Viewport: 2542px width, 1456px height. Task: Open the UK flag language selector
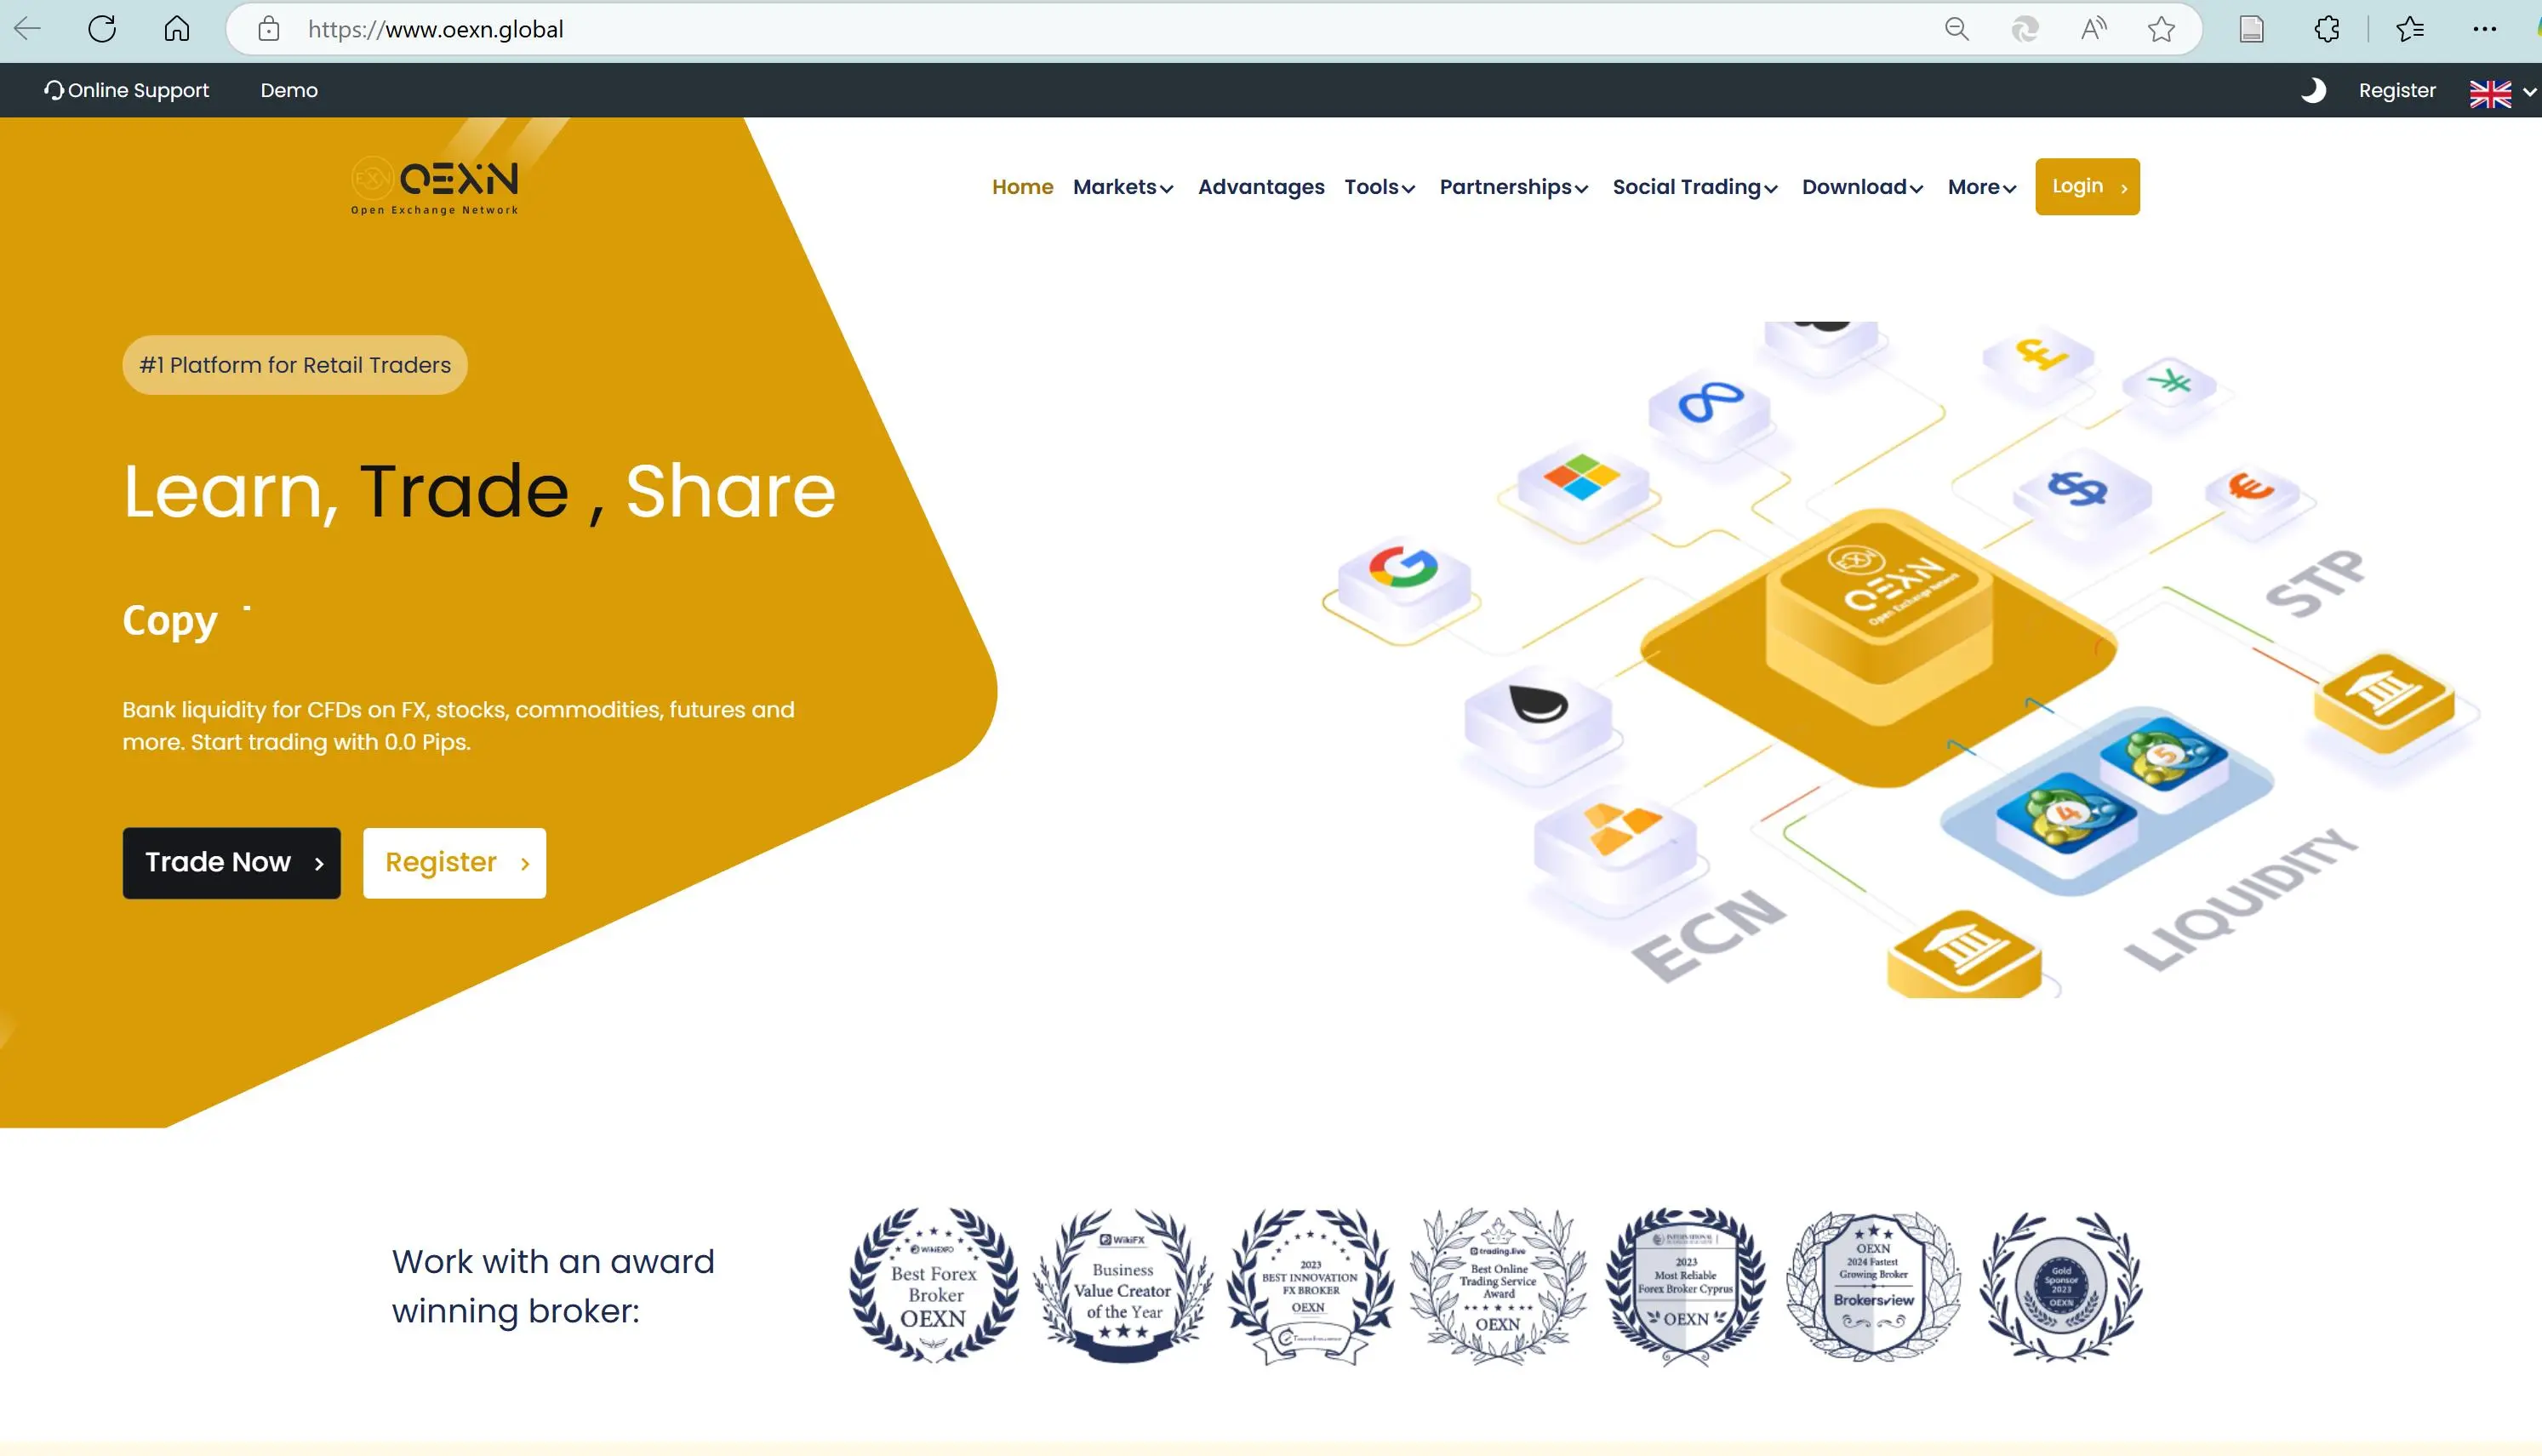(x=2502, y=93)
